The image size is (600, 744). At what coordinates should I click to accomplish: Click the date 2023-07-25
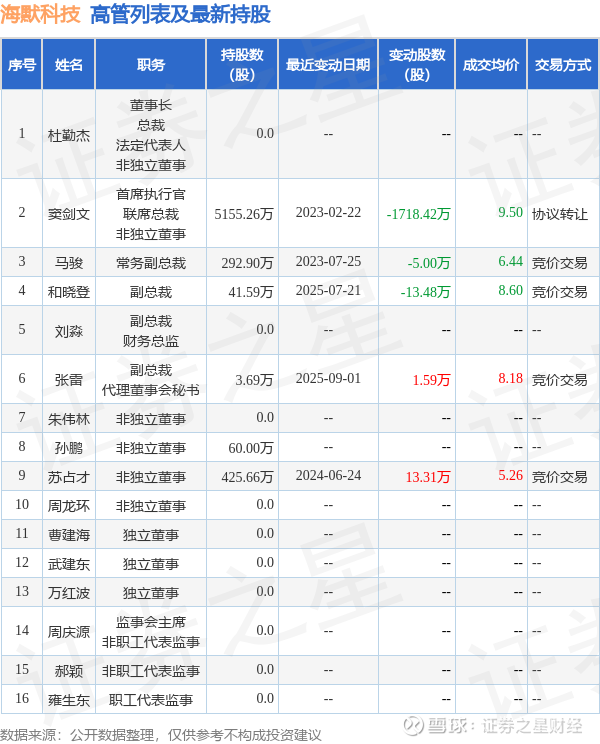[328, 261]
